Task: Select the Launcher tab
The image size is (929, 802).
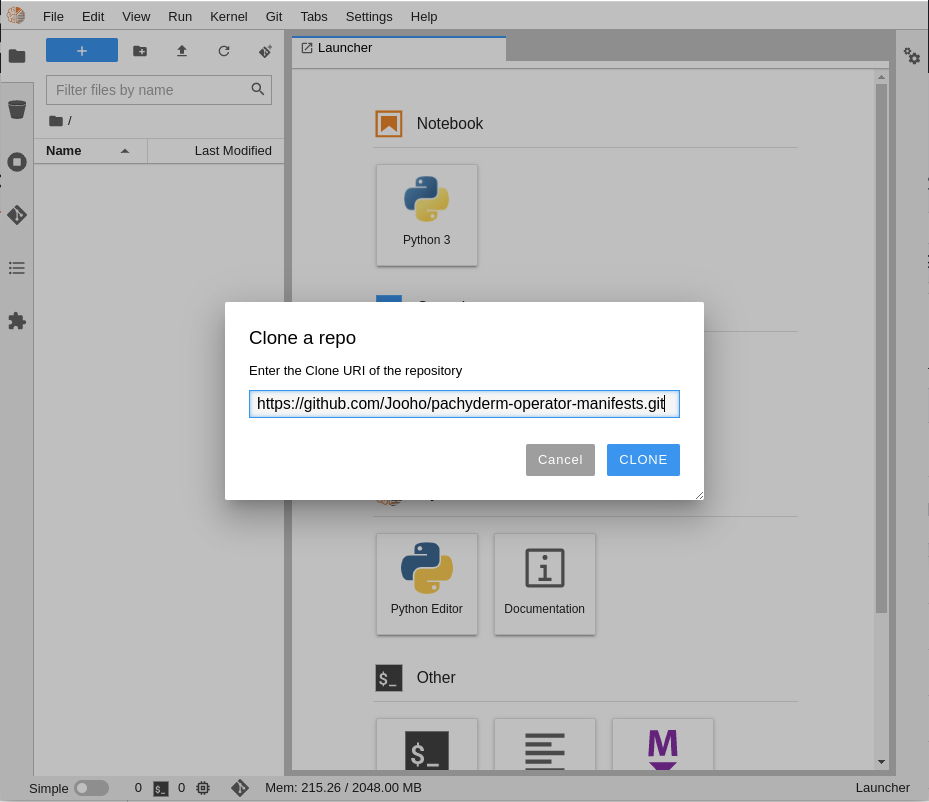Action: coord(398,48)
